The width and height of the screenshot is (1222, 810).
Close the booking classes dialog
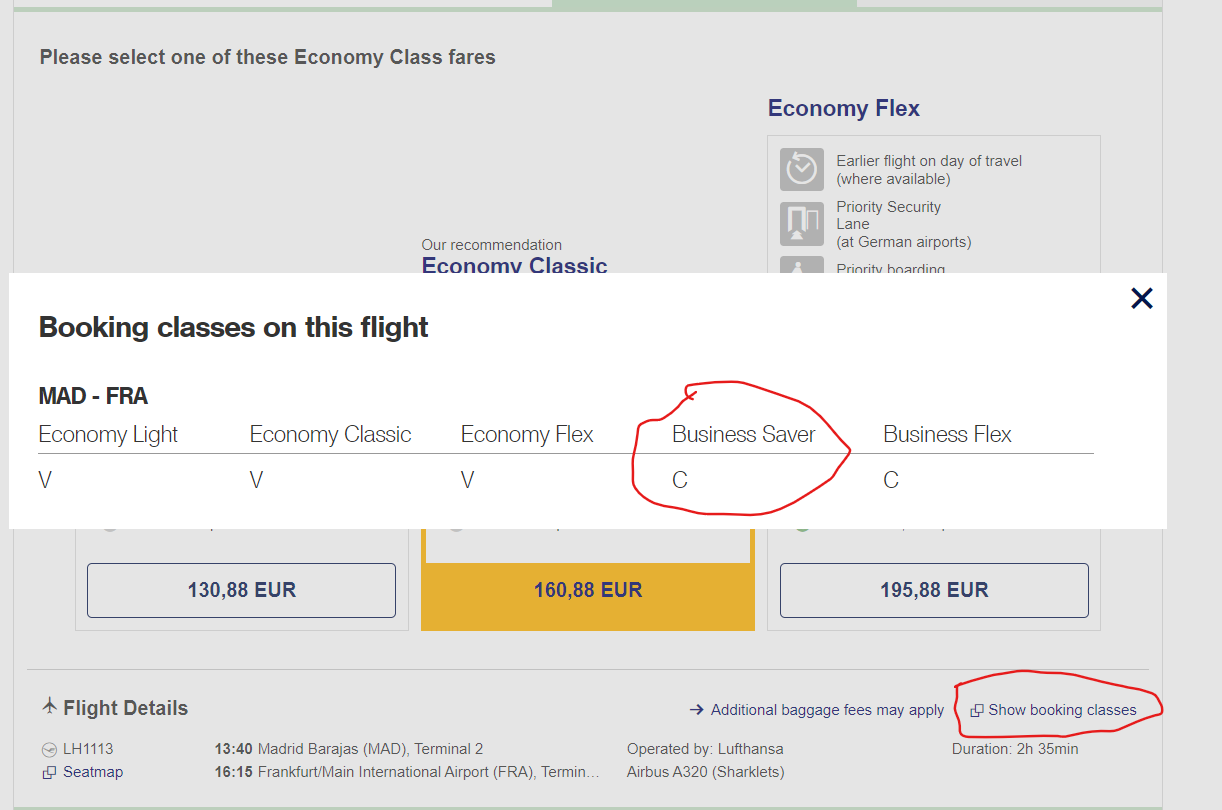point(1141,298)
